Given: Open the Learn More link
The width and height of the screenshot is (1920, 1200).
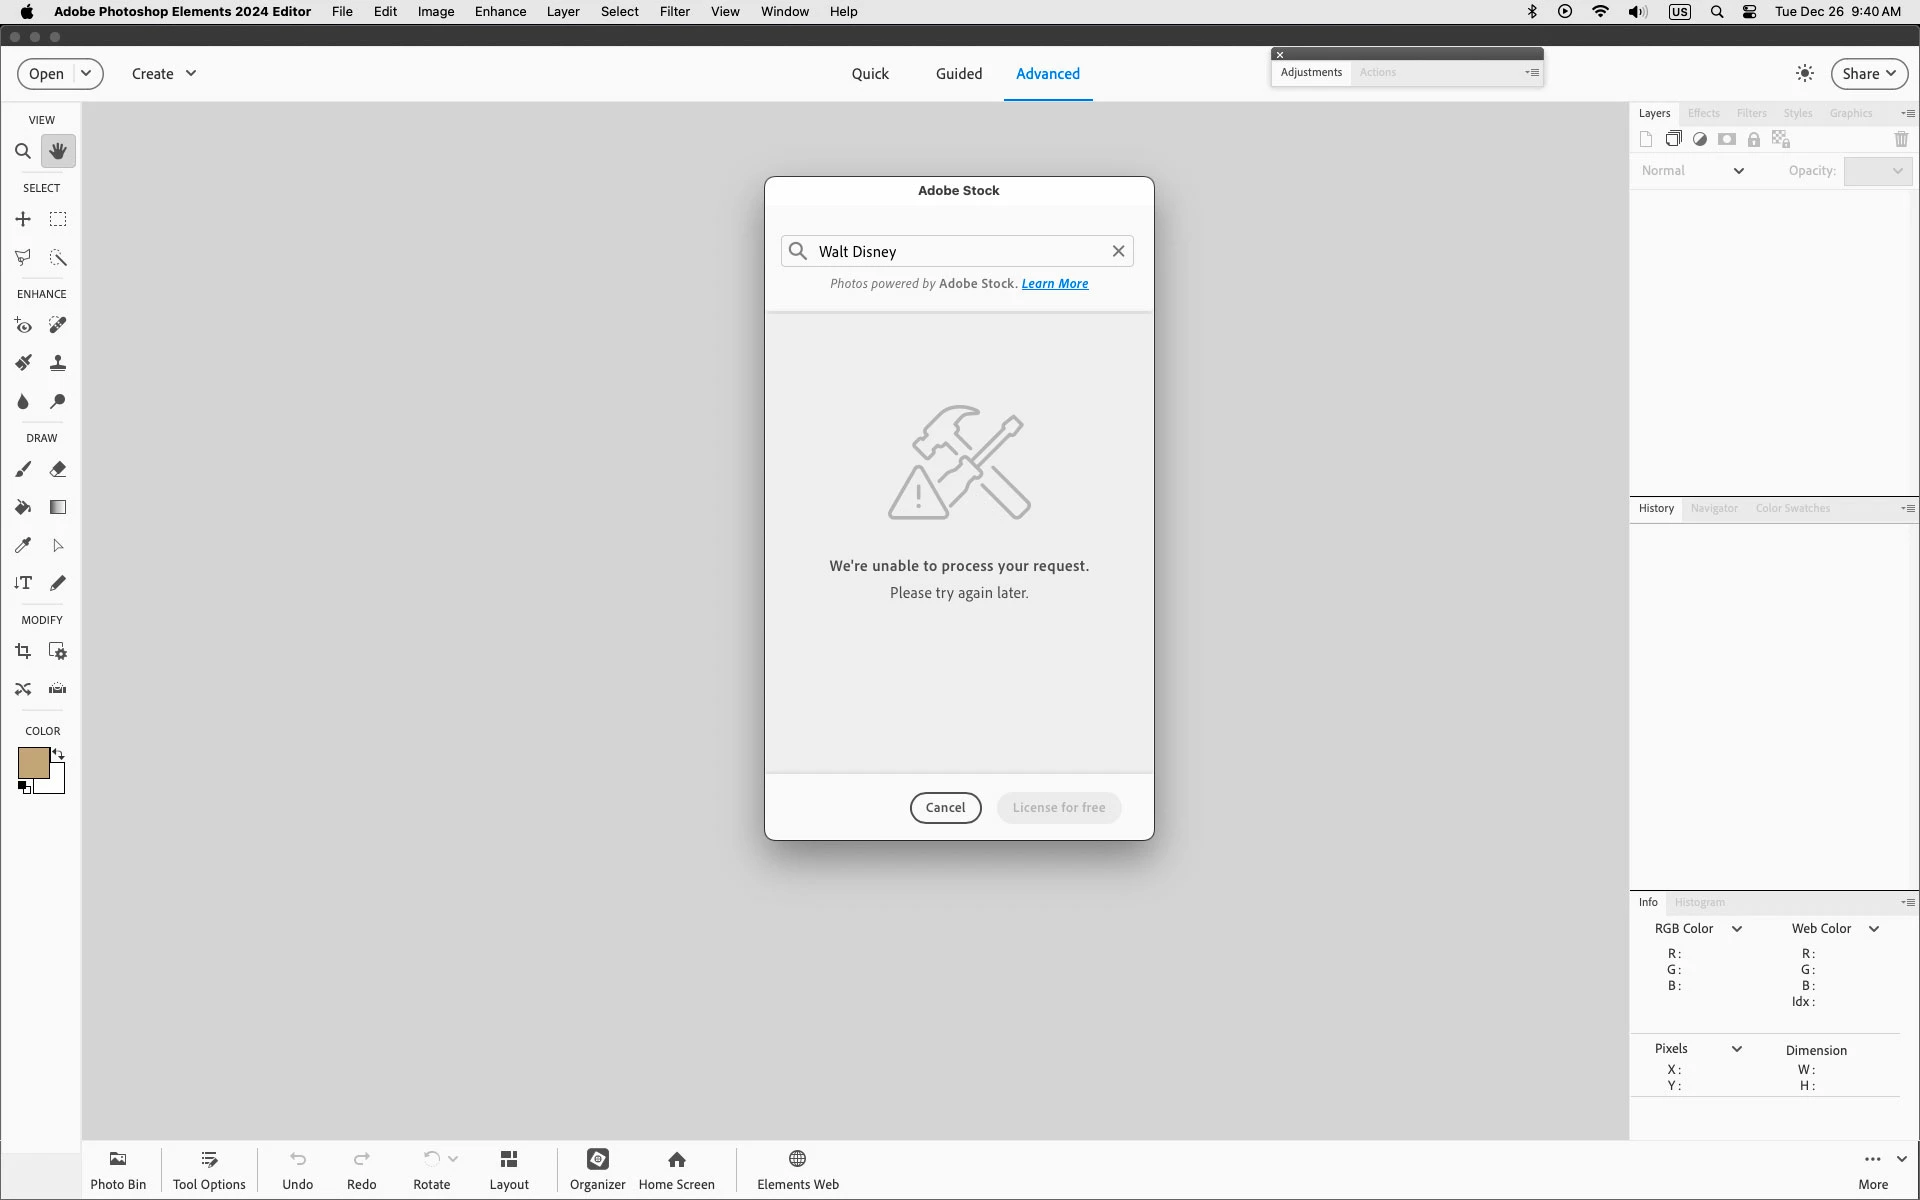Looking at the screenshot, I should (x=1054, y=284).
